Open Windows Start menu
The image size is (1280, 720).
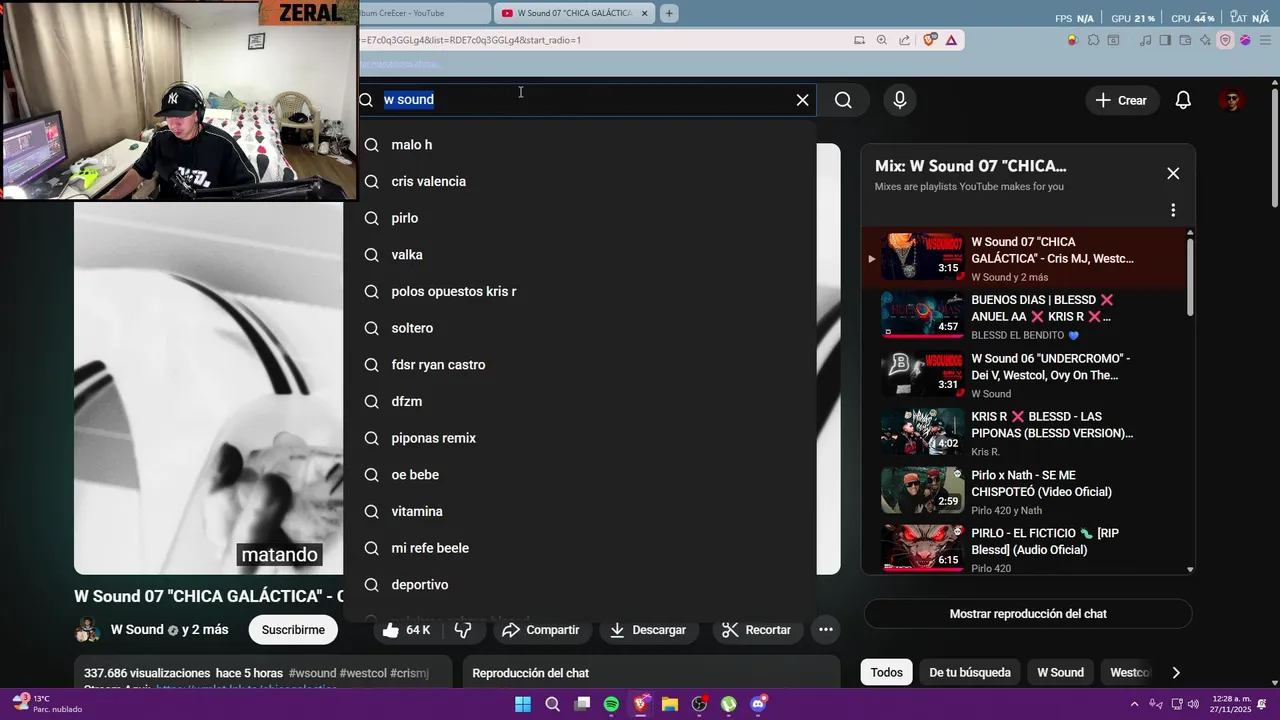click(523, 704)
